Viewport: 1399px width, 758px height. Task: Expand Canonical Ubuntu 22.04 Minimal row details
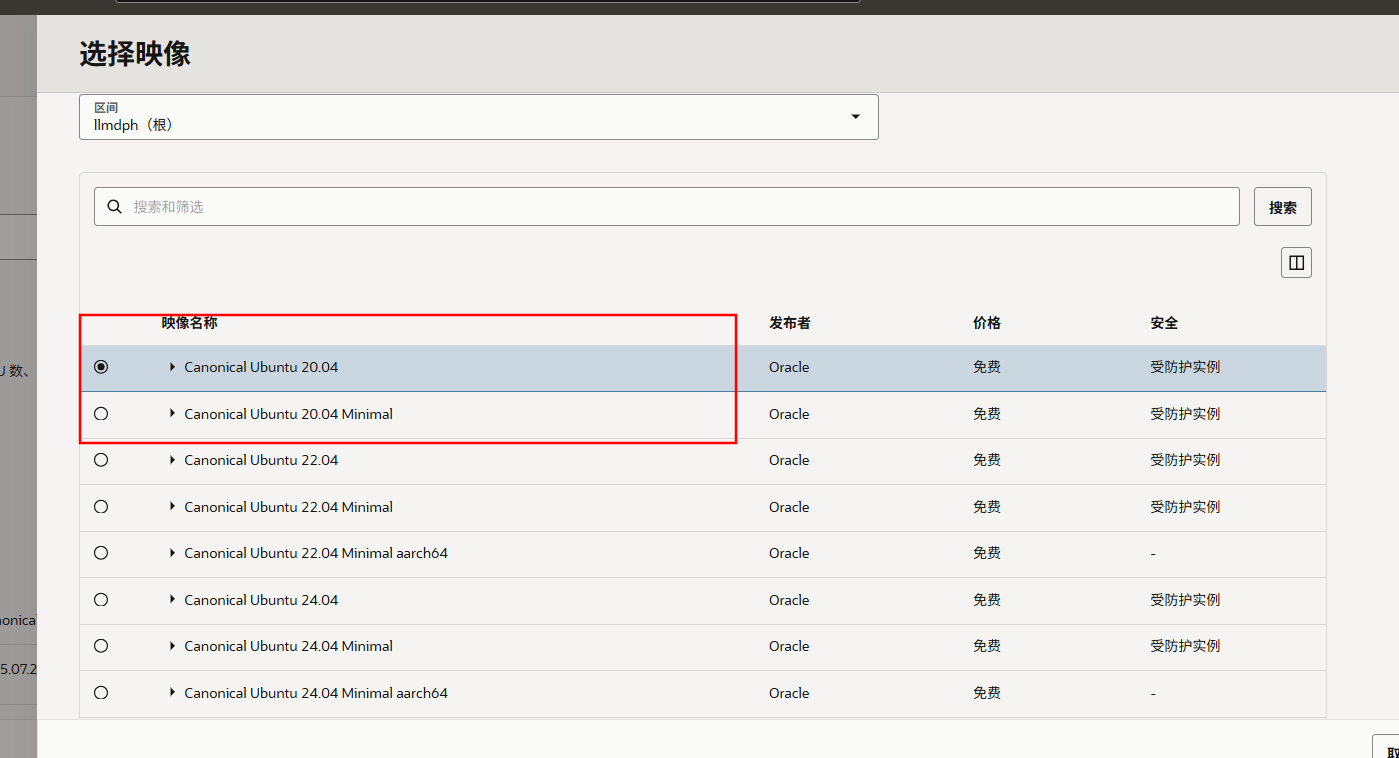click(172, 507)
